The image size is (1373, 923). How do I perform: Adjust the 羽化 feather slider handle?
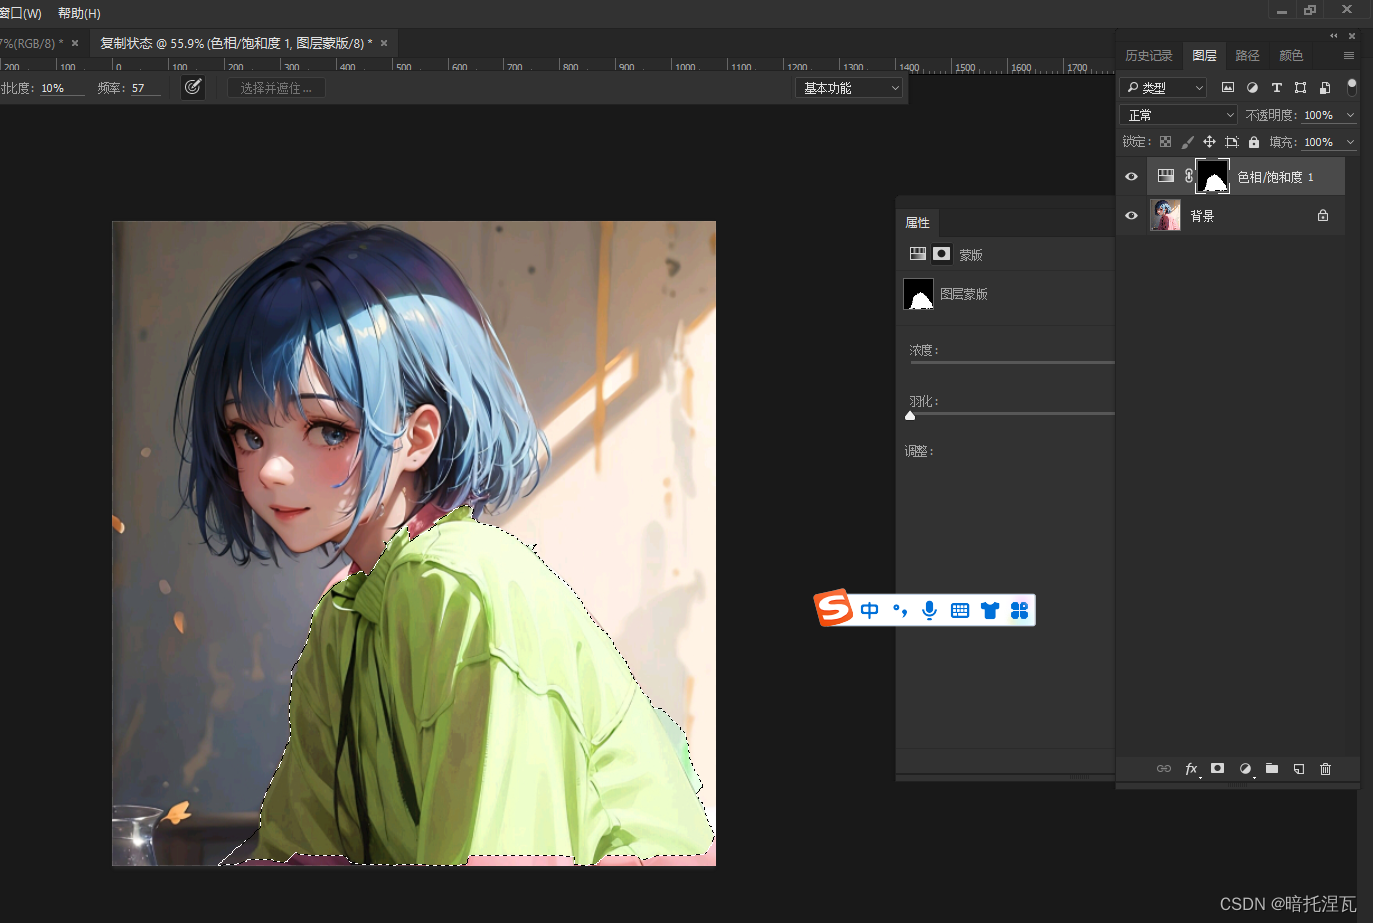[x=910, y=415]
